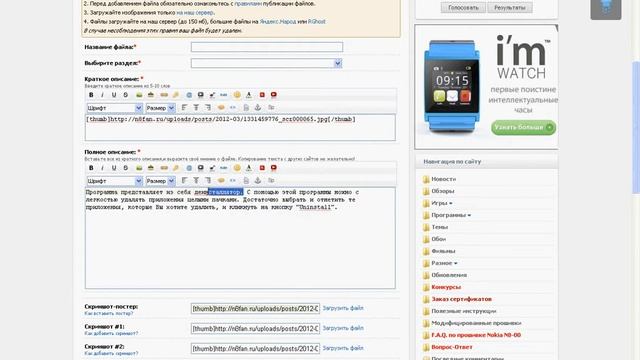Apply strikethrough in the short description toolbar
The width and height of the screenshot is (640, 360).
coord(126,95)
